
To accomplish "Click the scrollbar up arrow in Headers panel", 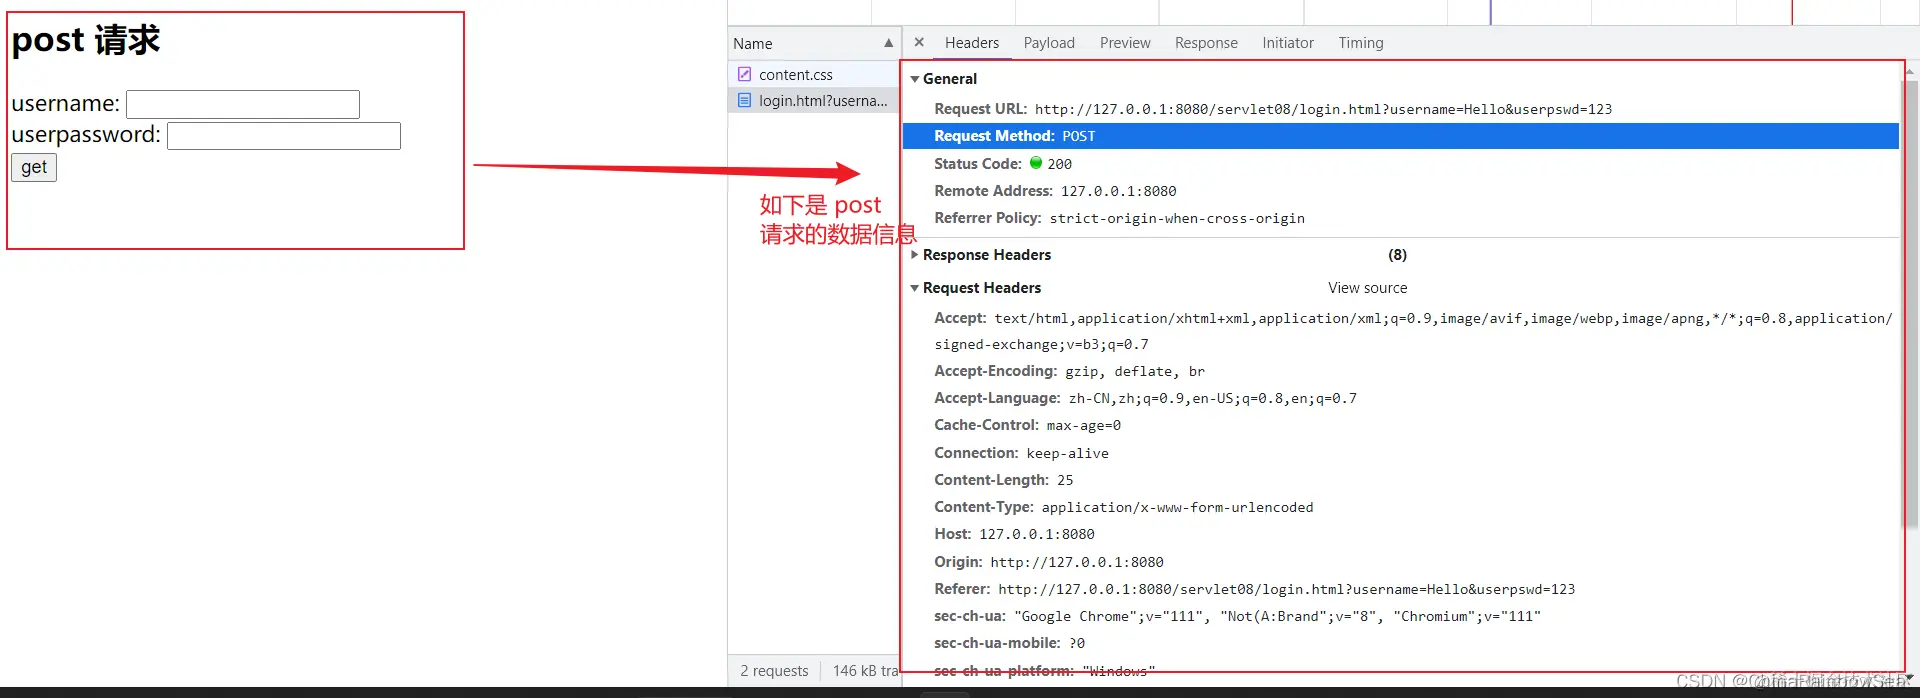I will [1909, 70].
